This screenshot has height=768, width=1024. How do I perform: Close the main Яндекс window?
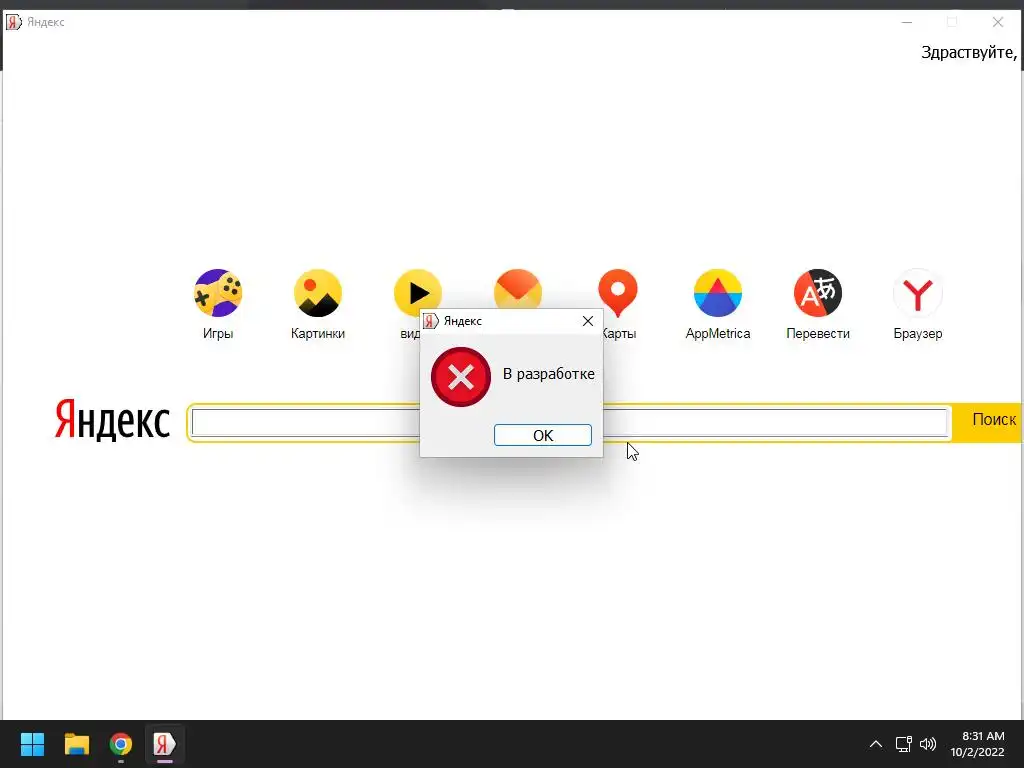(x=998, y=22)
